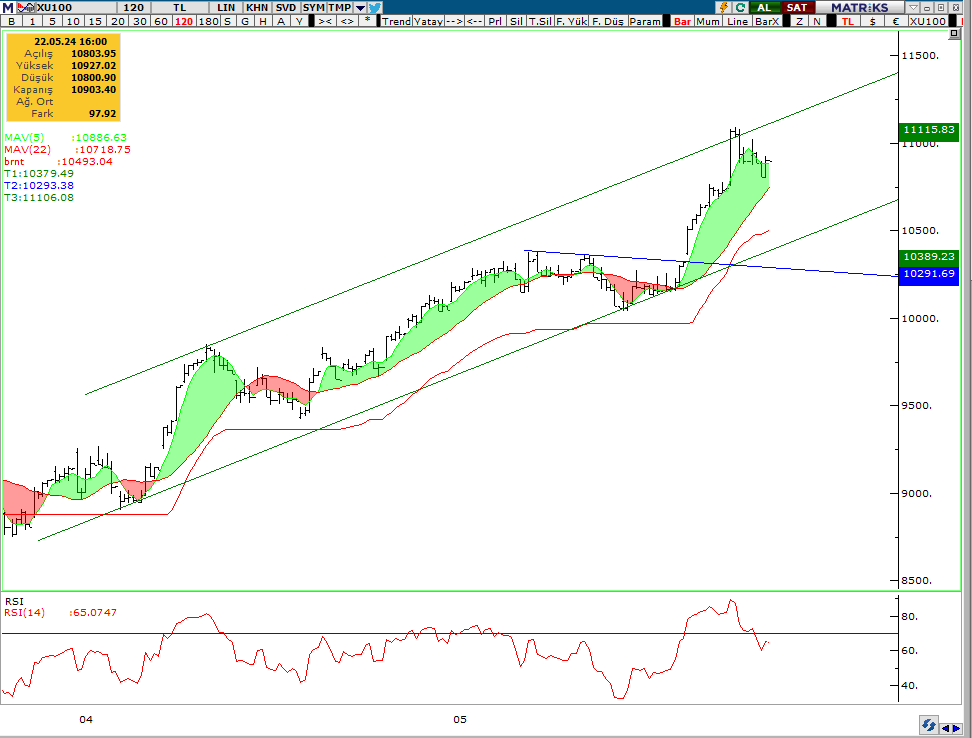Click the F. Düş button
Screen dimensions: 972x738
click(608, 21)
